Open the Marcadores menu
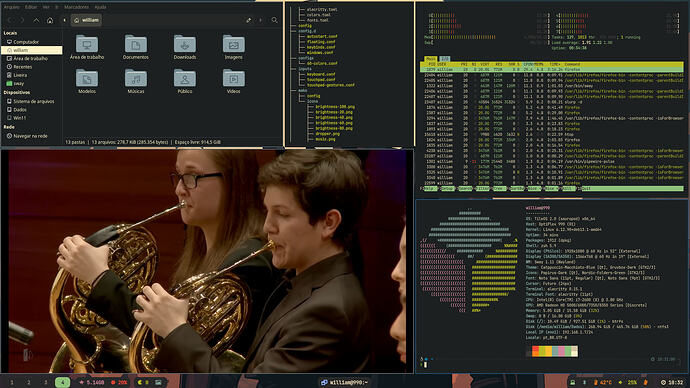This screenshot has height=388, width=690. pyautogui.click(x=77, y=7)
